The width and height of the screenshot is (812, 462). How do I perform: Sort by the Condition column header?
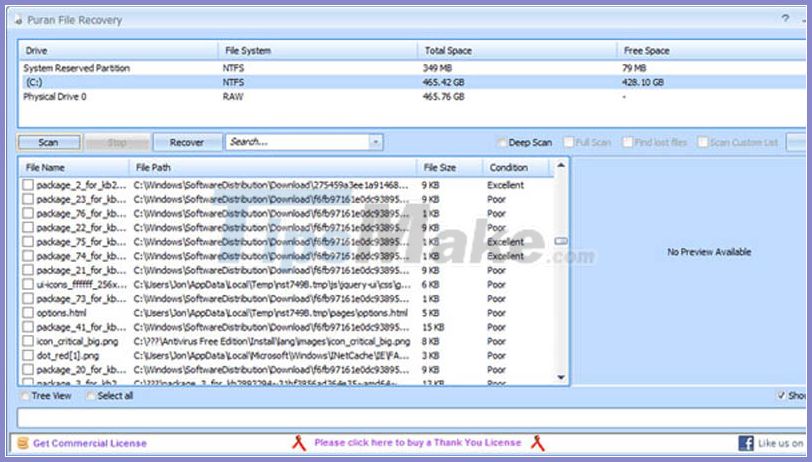[516, 168]
